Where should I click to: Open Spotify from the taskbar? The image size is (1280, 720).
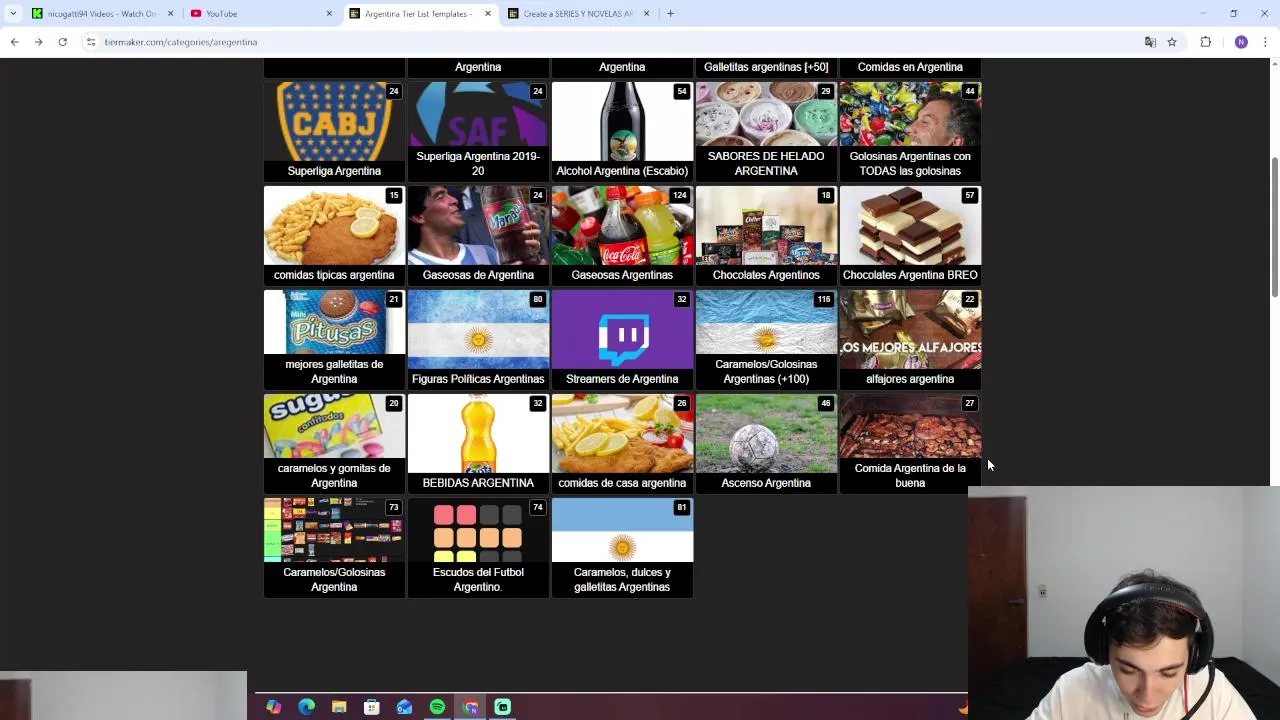coord(437,707)
